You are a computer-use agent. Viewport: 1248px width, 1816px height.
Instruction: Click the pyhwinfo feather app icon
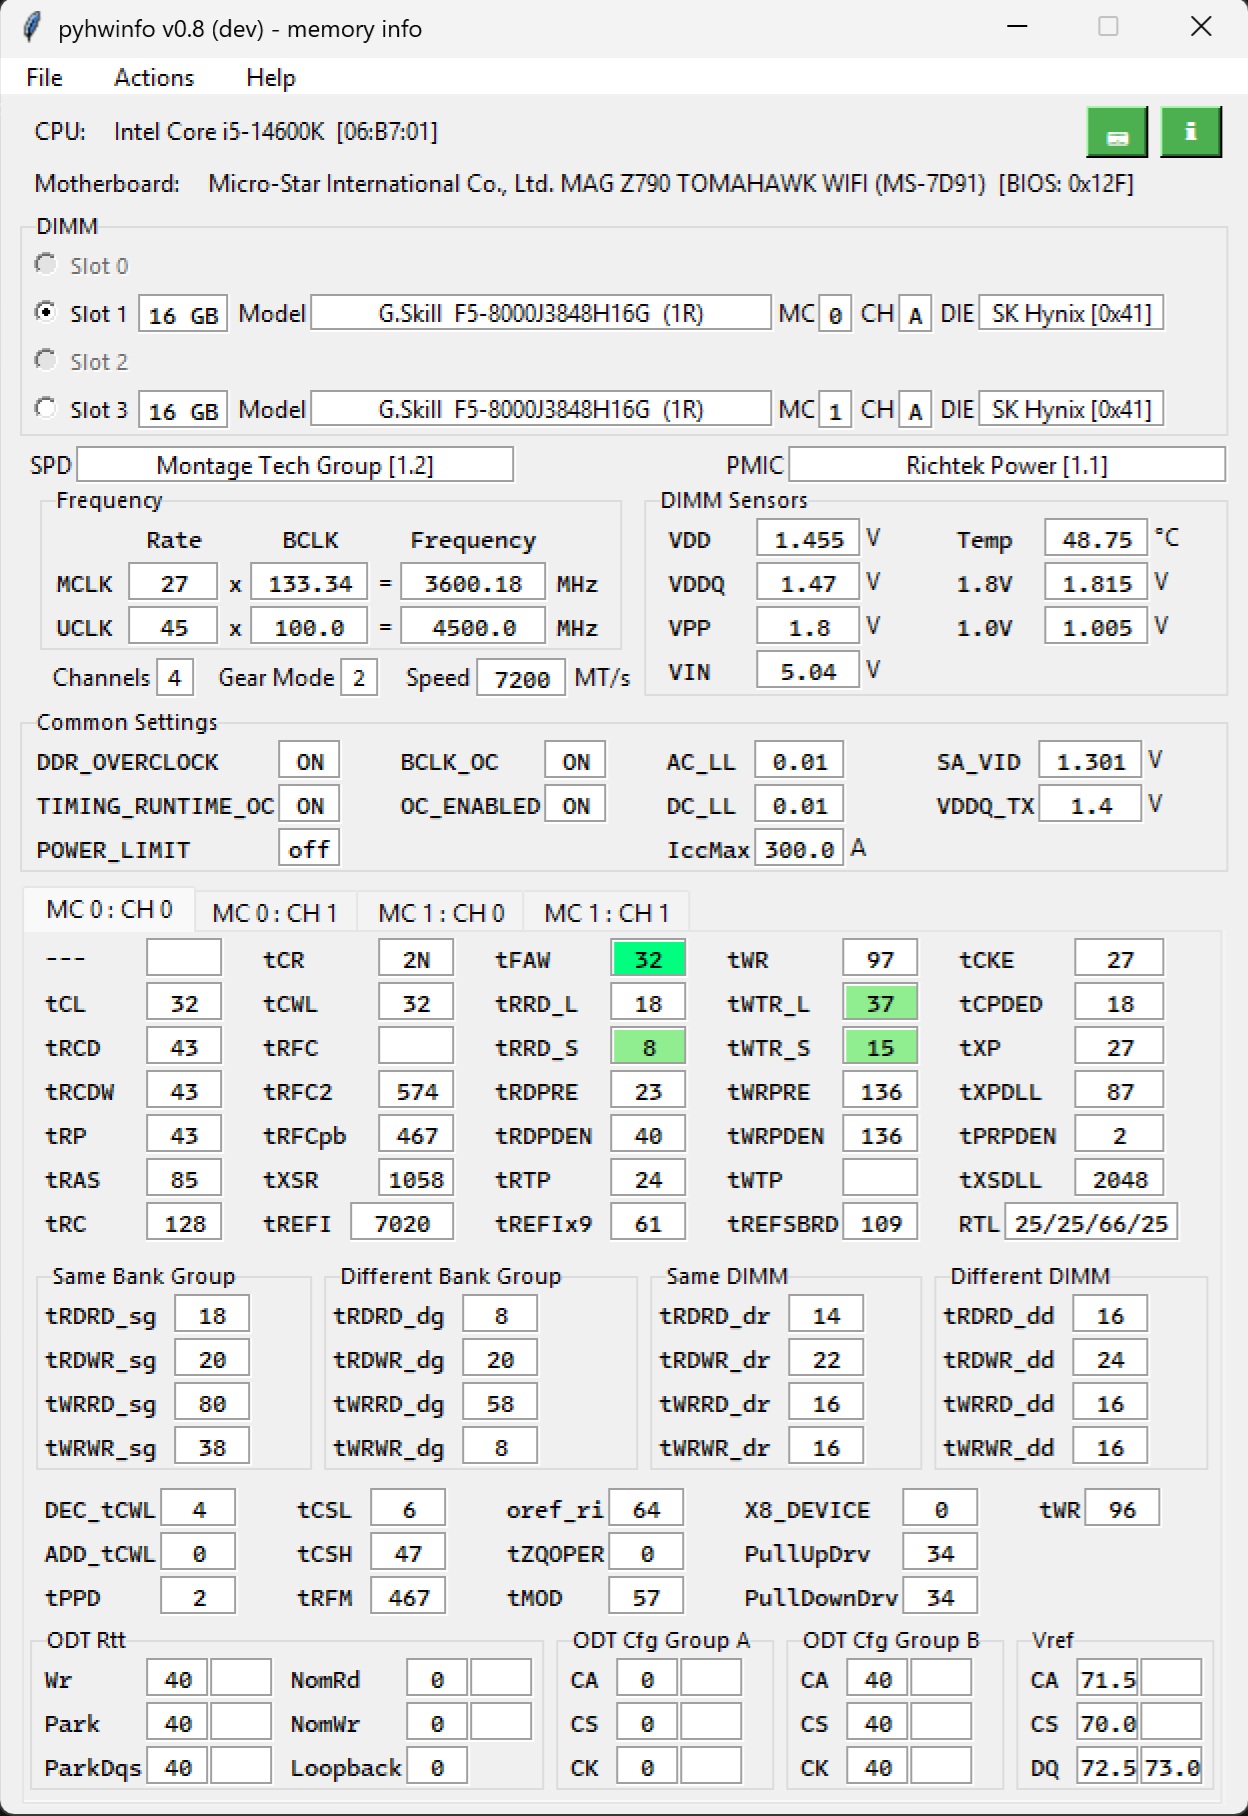[x=32, y=28]
